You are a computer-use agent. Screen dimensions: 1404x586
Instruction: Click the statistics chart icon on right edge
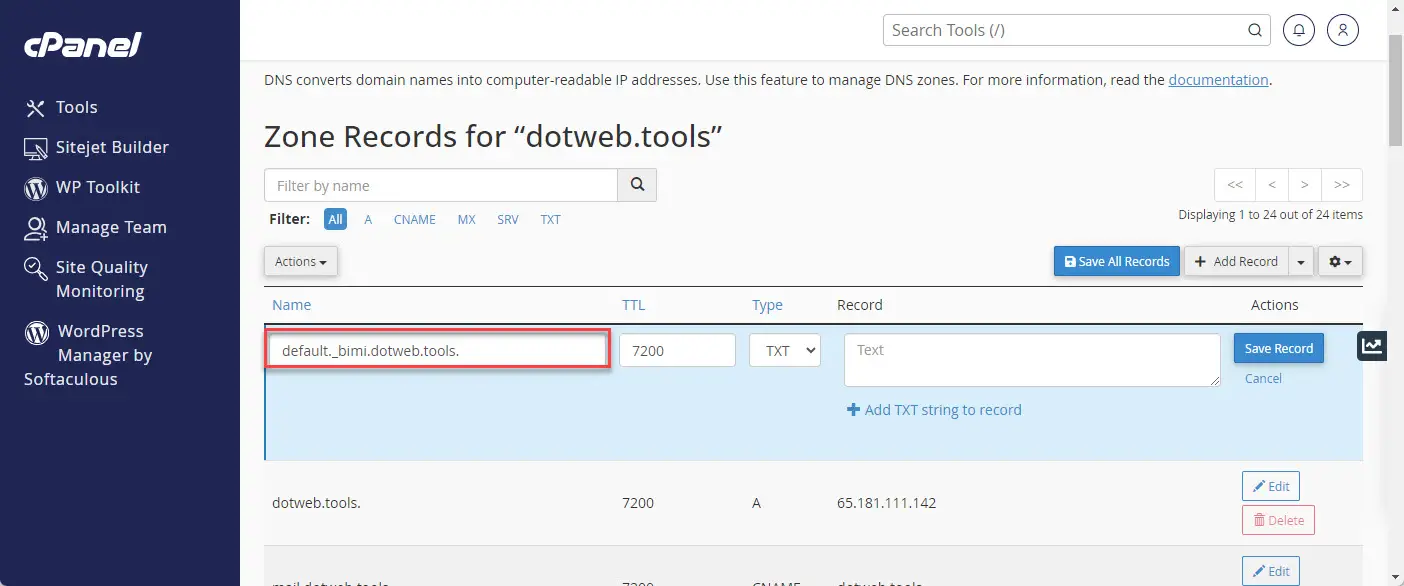coord(1372,346)
